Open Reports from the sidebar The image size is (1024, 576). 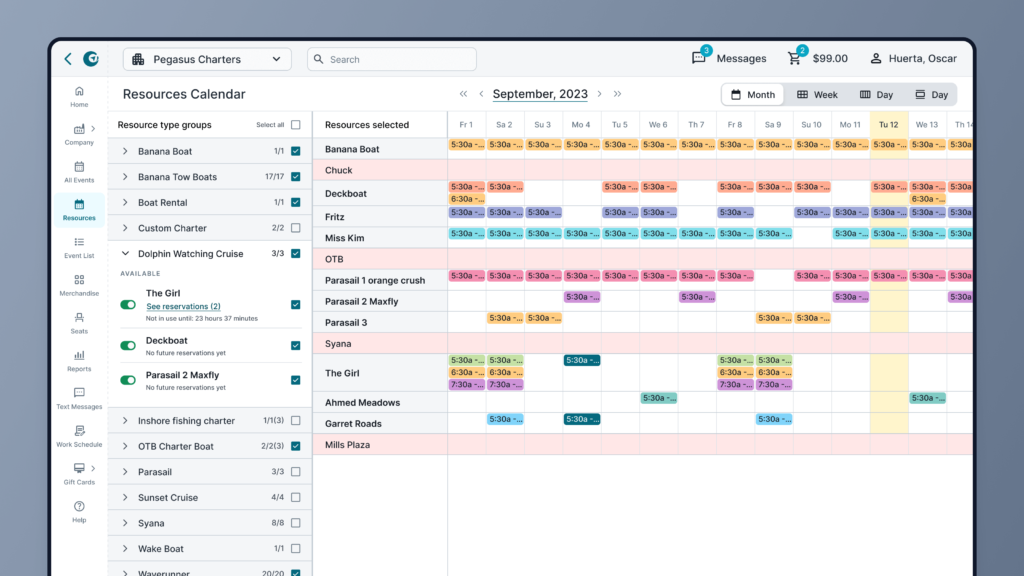click(78, 361)
